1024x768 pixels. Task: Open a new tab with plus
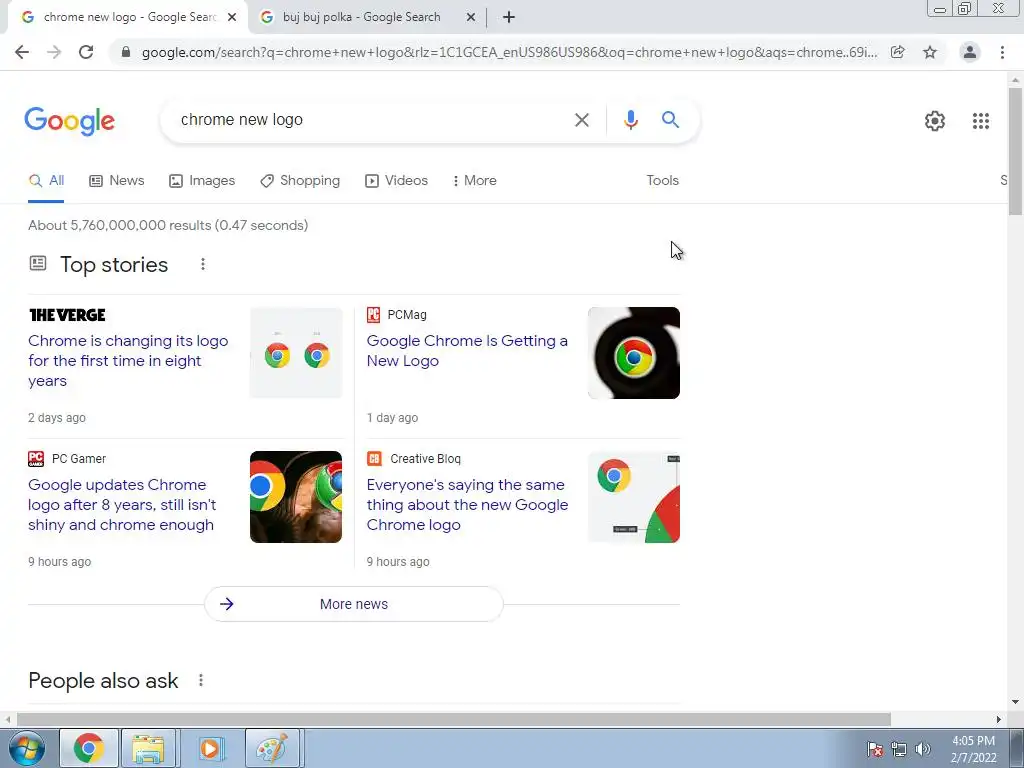point(509,17)
